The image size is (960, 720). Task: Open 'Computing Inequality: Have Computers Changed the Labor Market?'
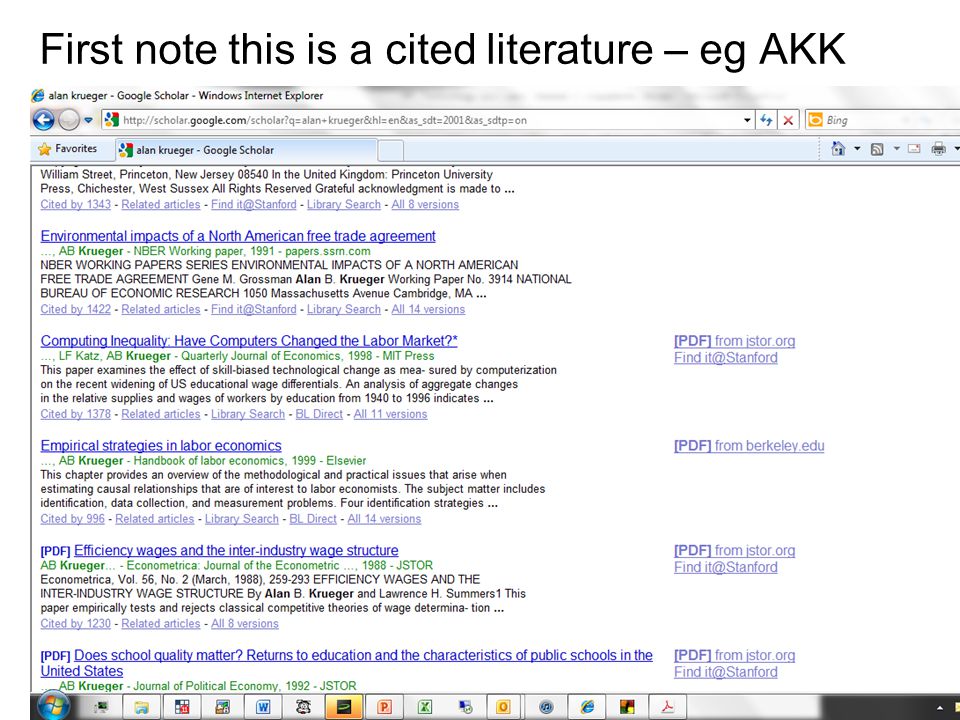pyautogui.click(x=249, y=340)
